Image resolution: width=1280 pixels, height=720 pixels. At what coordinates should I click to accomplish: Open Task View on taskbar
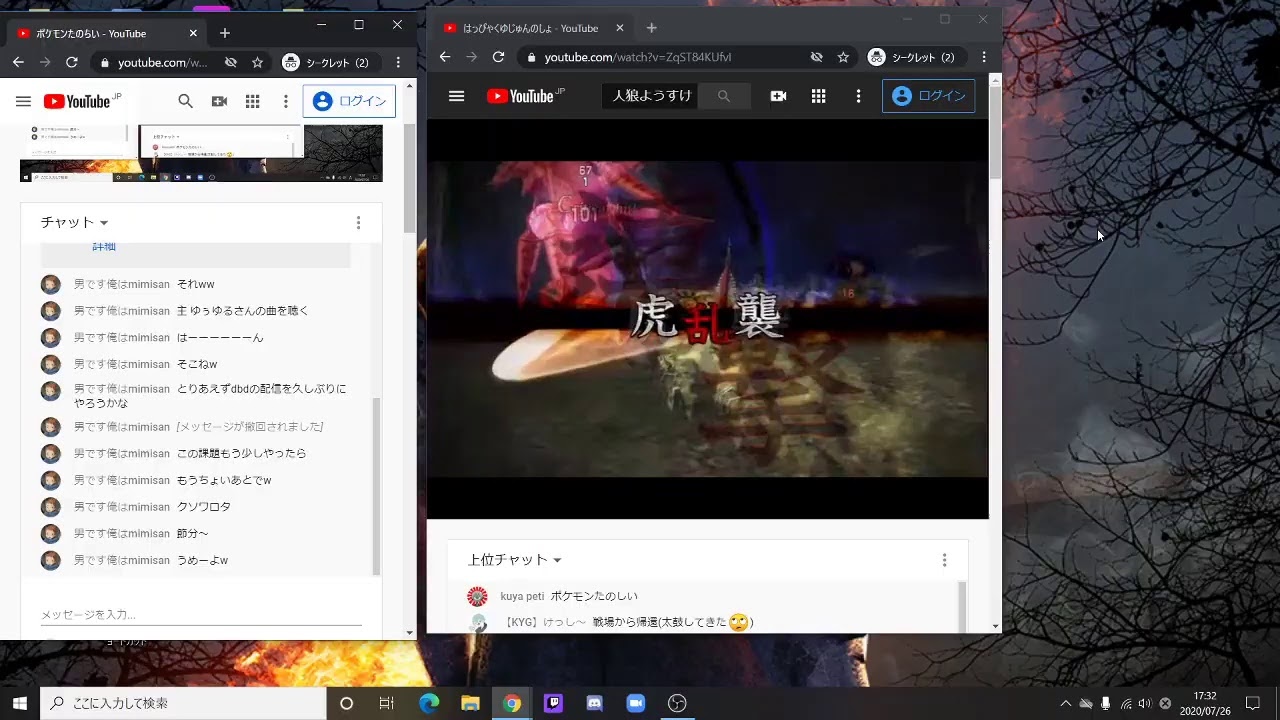pos(386,703)
